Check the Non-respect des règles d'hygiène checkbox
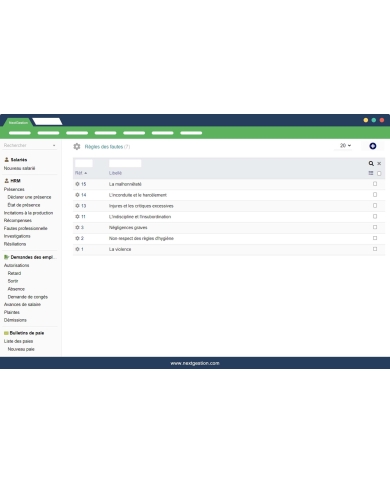This screenshot has height=484, width=390. click(375, 238)
